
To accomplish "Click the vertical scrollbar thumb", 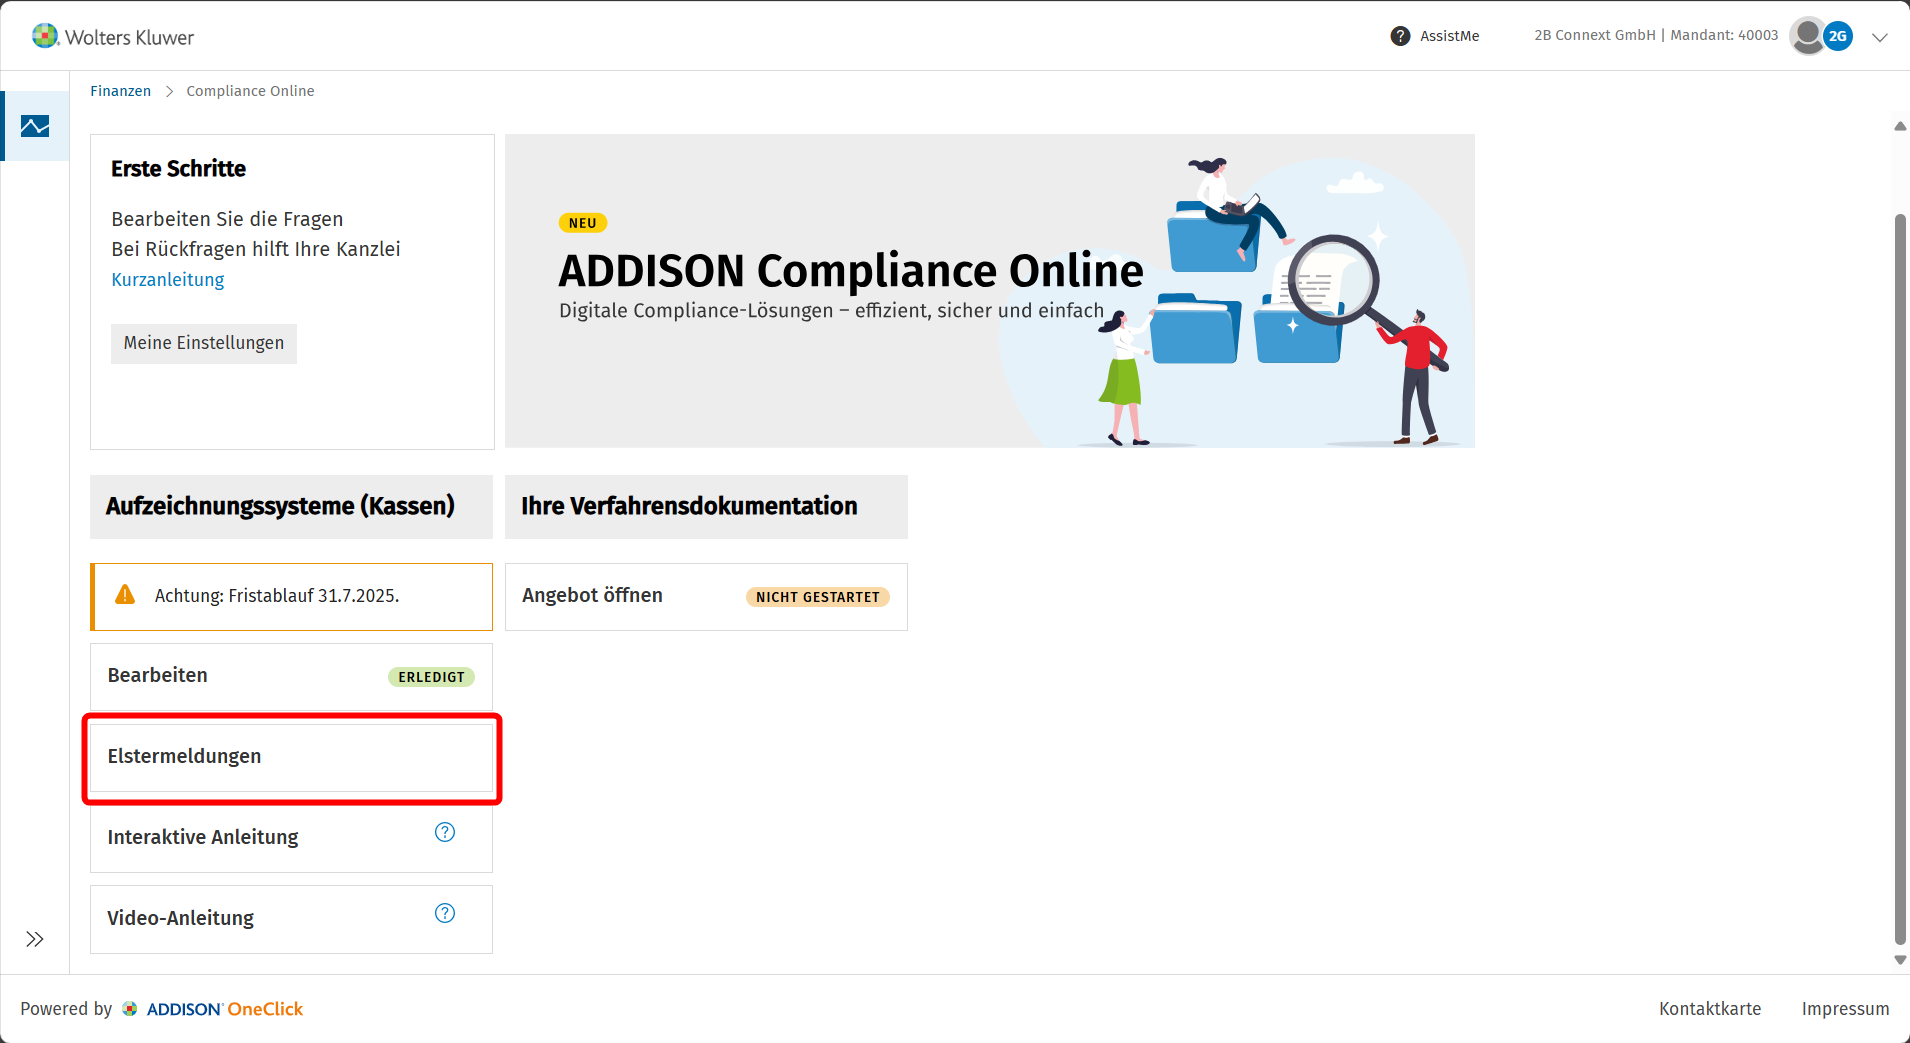I will click(1900, 579).
